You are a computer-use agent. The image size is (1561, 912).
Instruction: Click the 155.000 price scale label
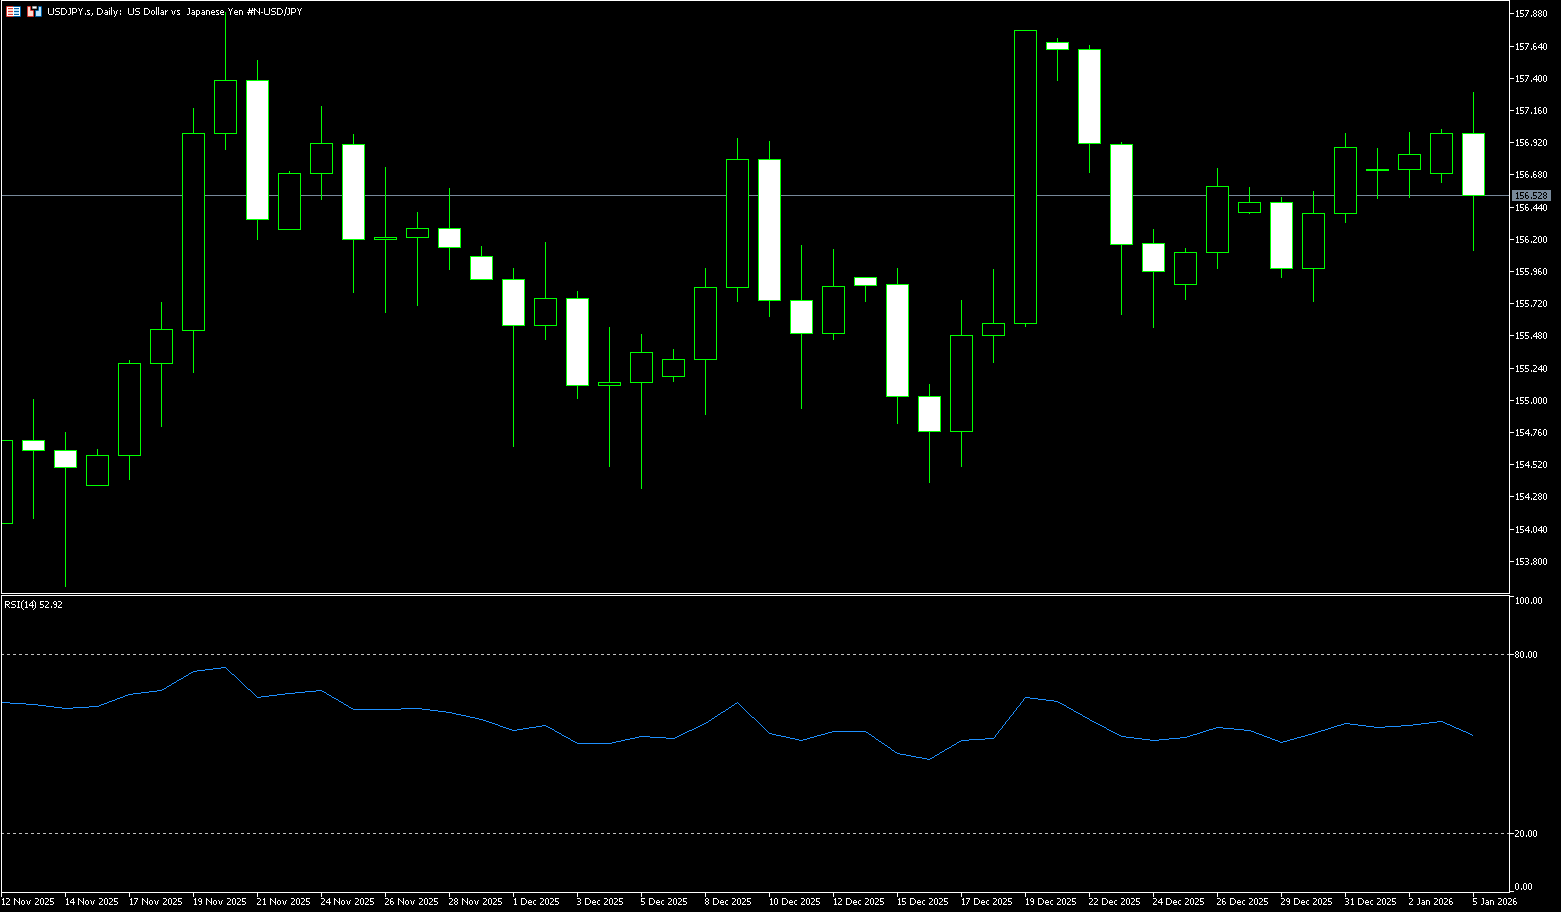[x=1532, y=400]
